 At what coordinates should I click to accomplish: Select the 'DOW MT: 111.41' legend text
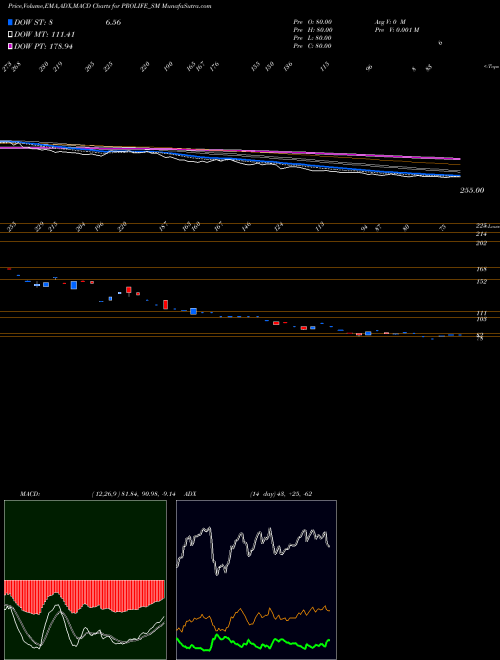(x=44, y=34)
